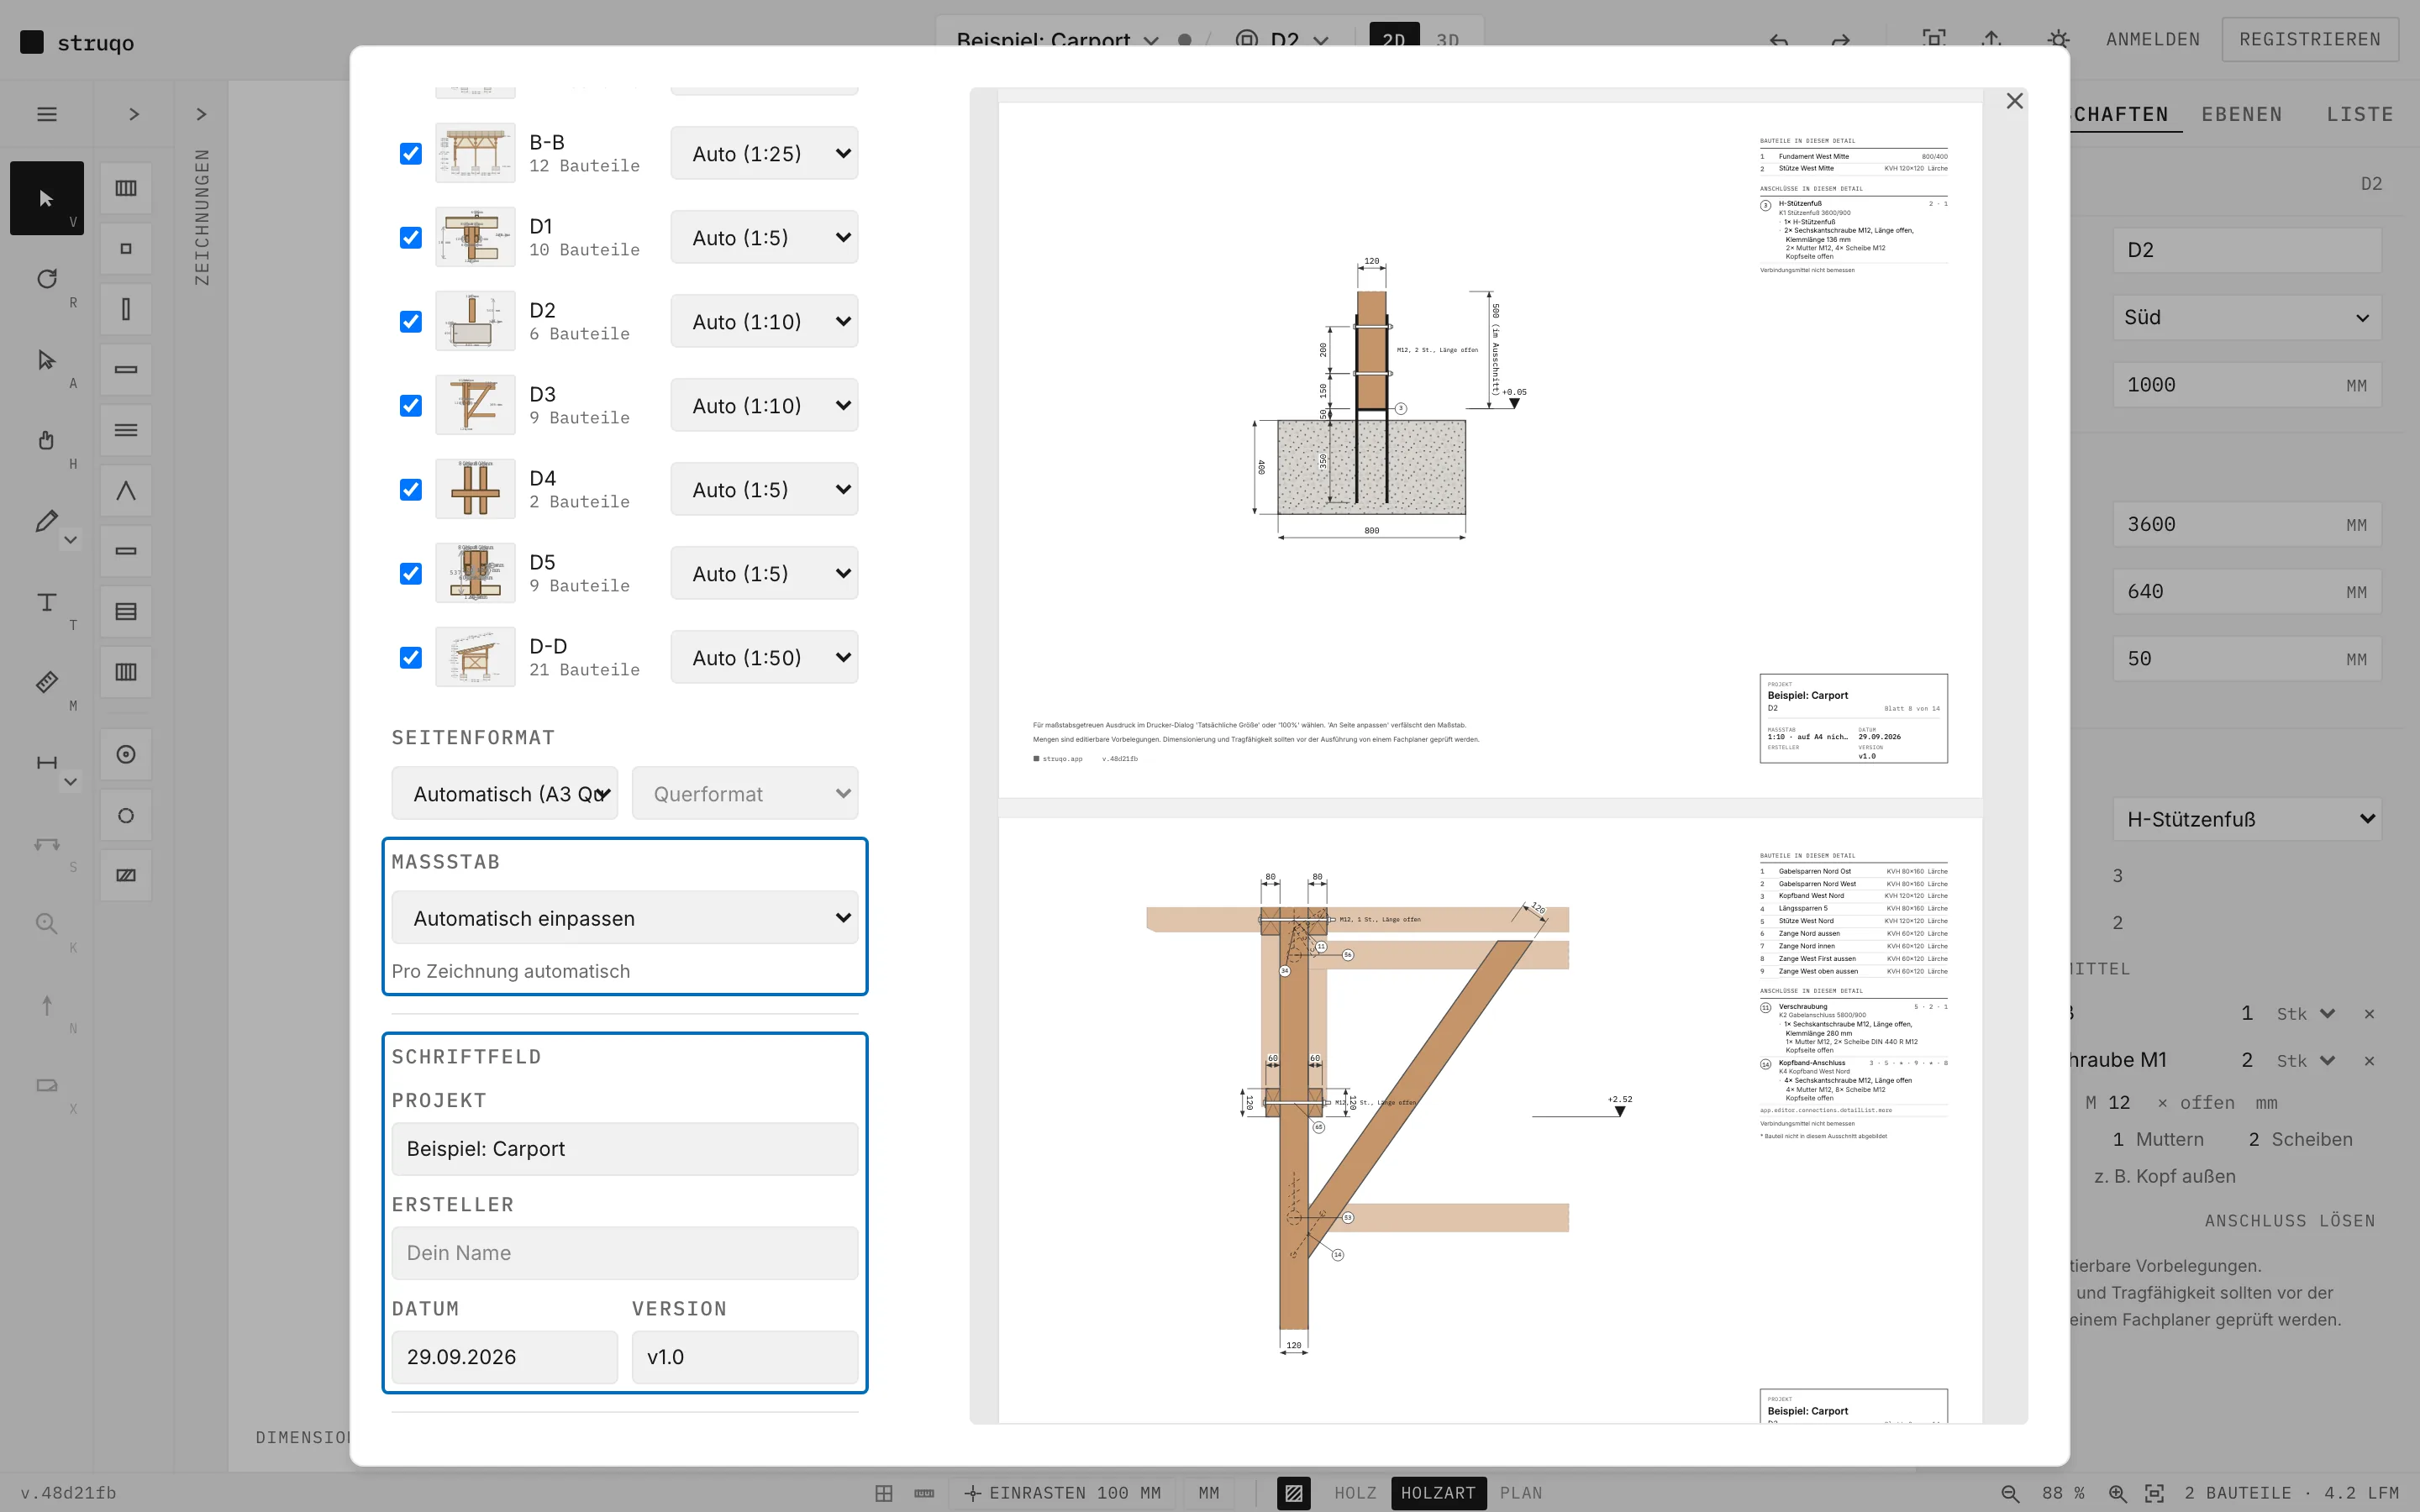2420x1512 pixels.
Task: Activate the rotate tool (R)
Action: coord(47,279)
